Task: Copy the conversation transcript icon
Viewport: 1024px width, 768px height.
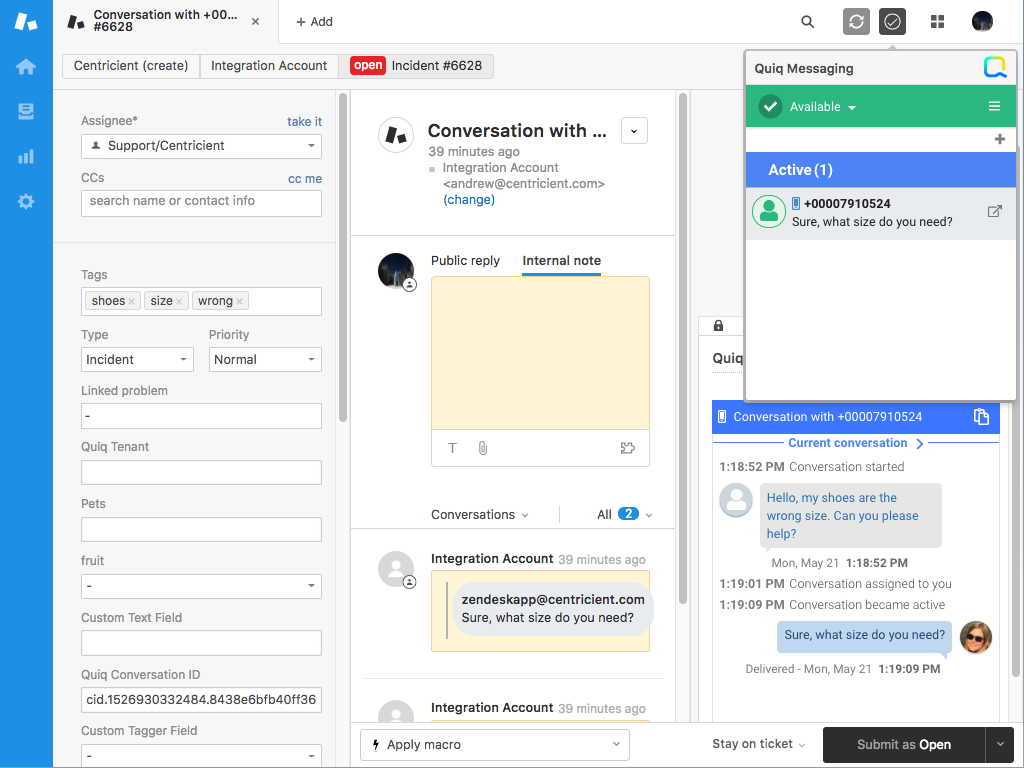Action: click(x=981, y=417)
